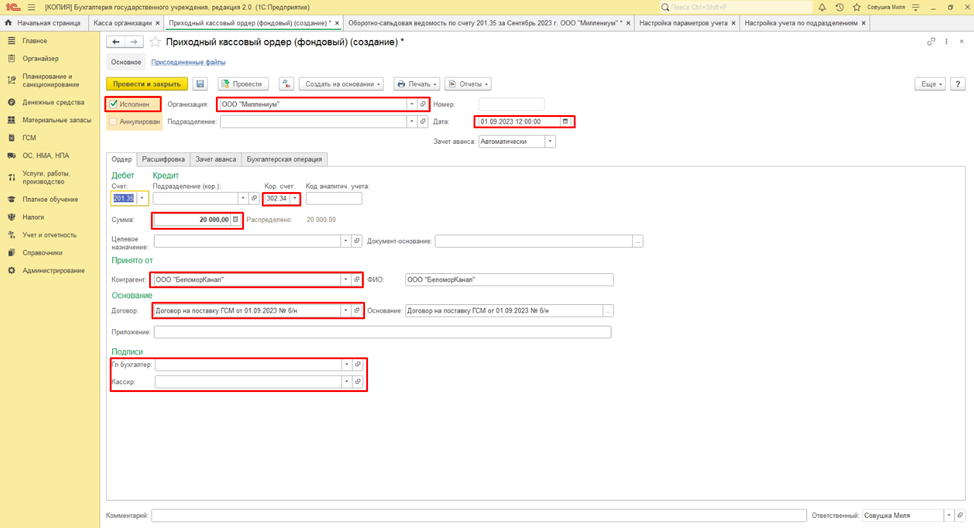Open Подразделение (кор.) item via link icon
This screenshot has height=528, width=974.
point(254,198)
